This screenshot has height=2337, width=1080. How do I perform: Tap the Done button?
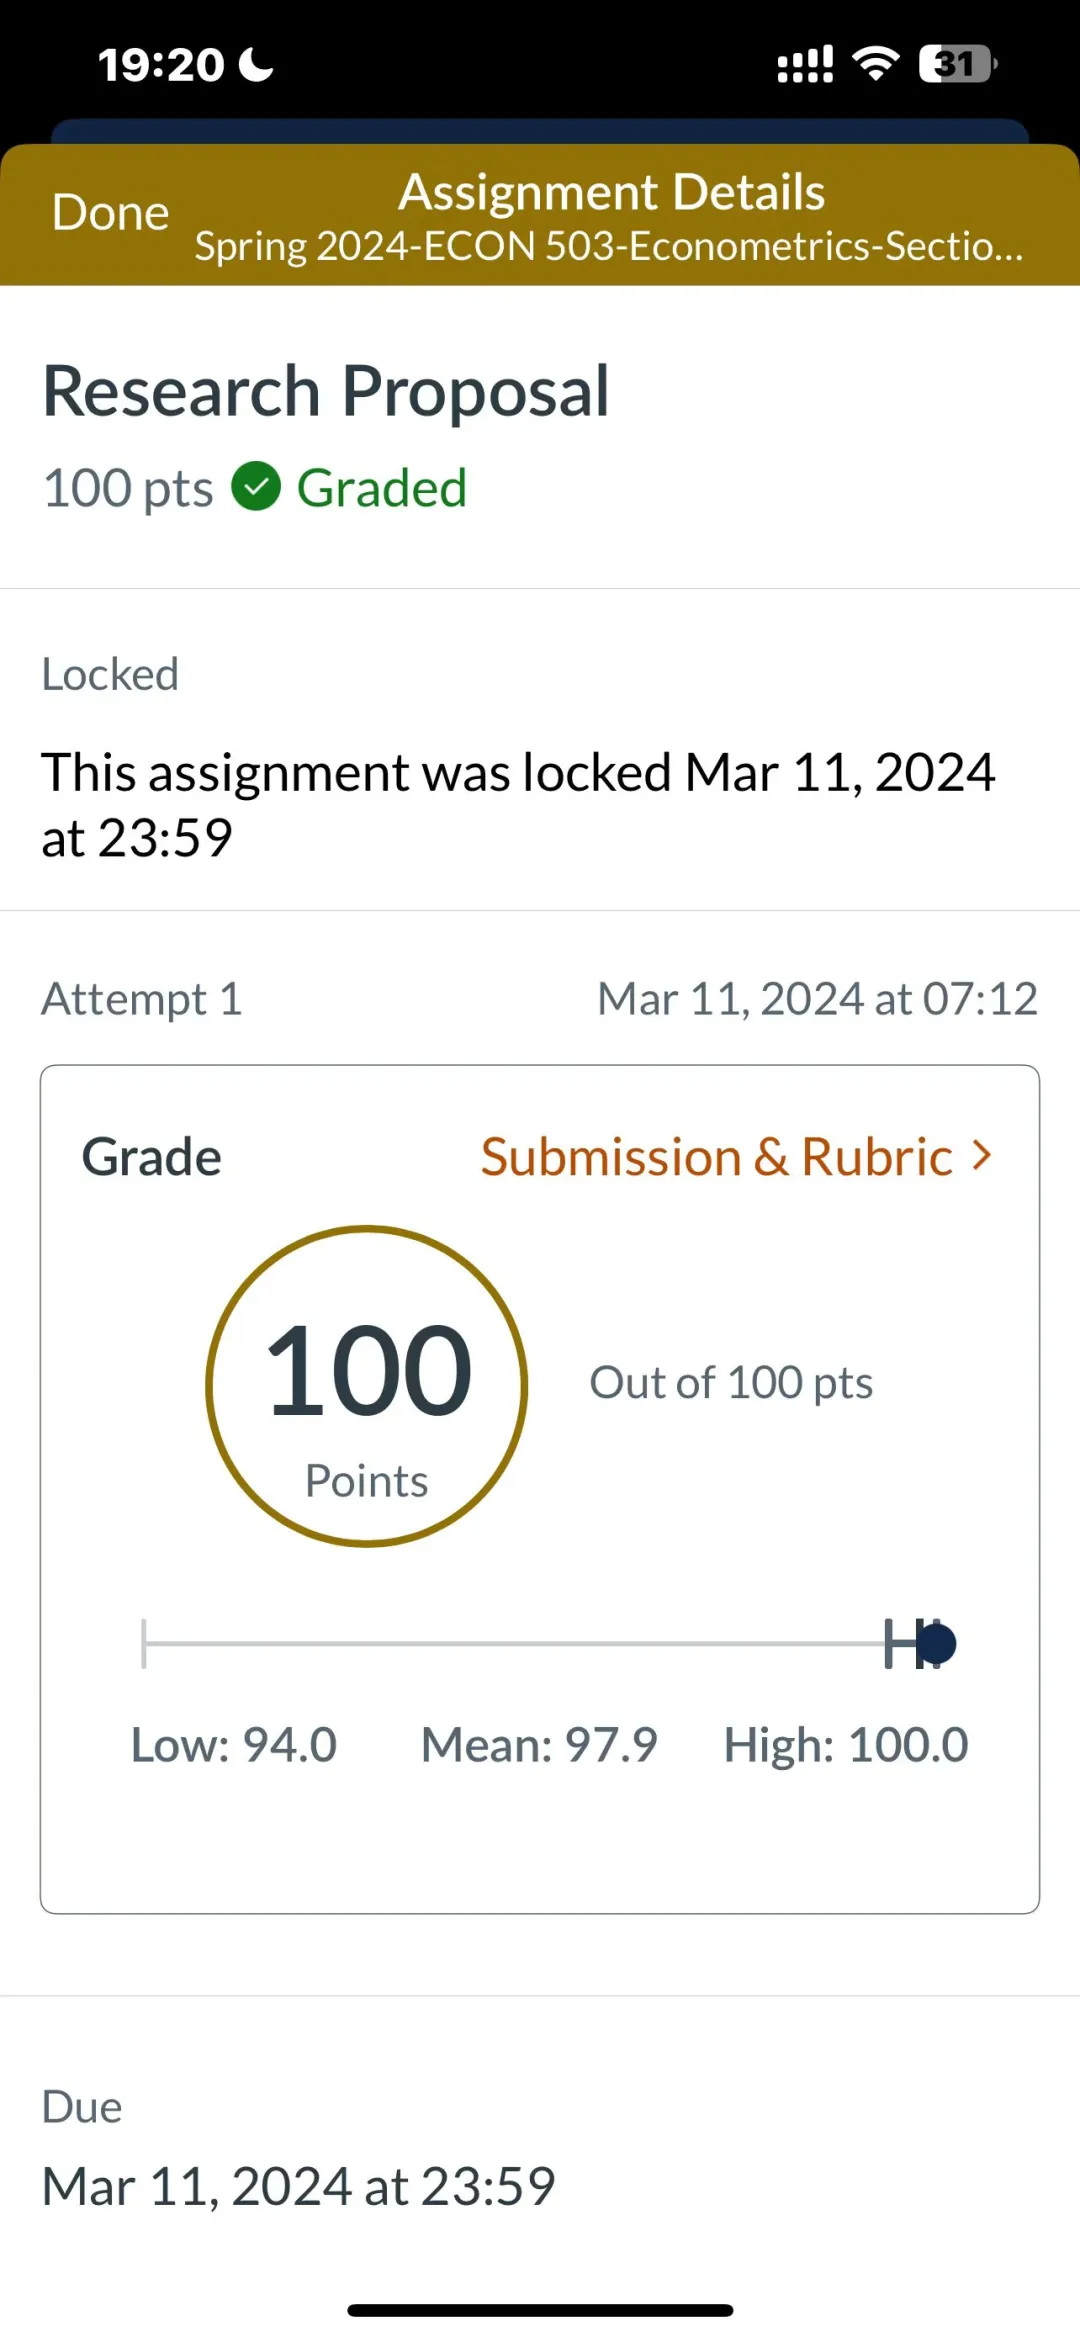coord(110,213)
